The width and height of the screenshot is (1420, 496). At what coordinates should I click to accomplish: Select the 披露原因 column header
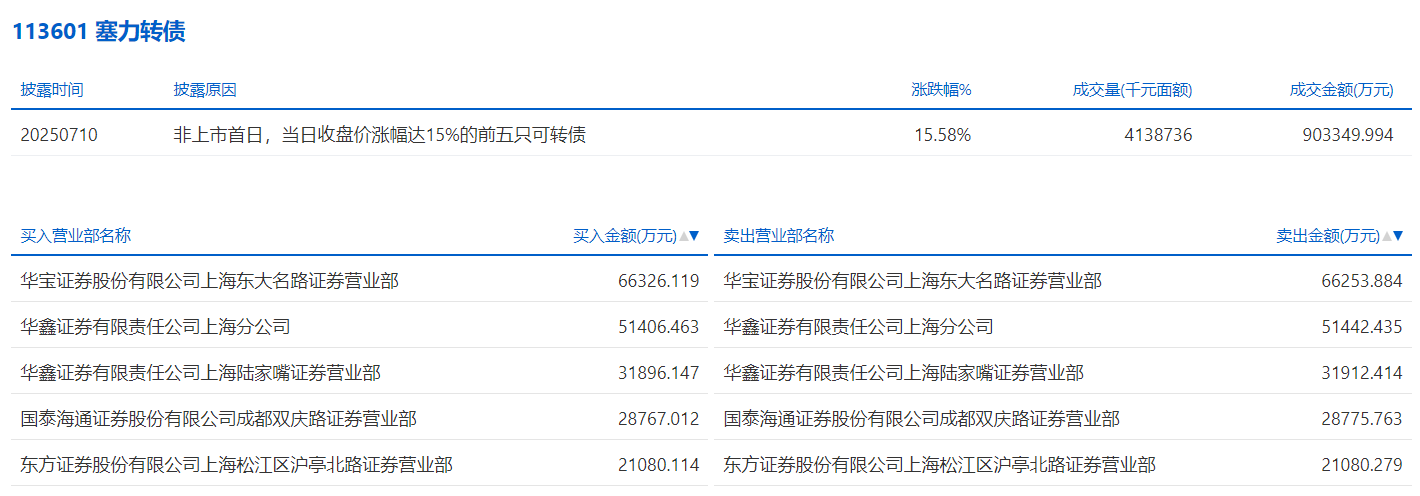pyautogui.click(x=205, y=90)
